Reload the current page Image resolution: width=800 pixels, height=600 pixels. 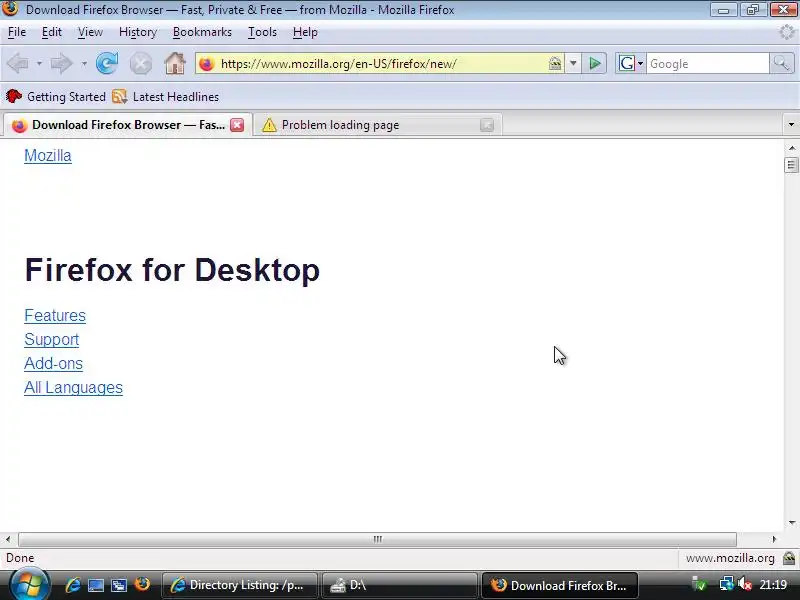(107, 64)
